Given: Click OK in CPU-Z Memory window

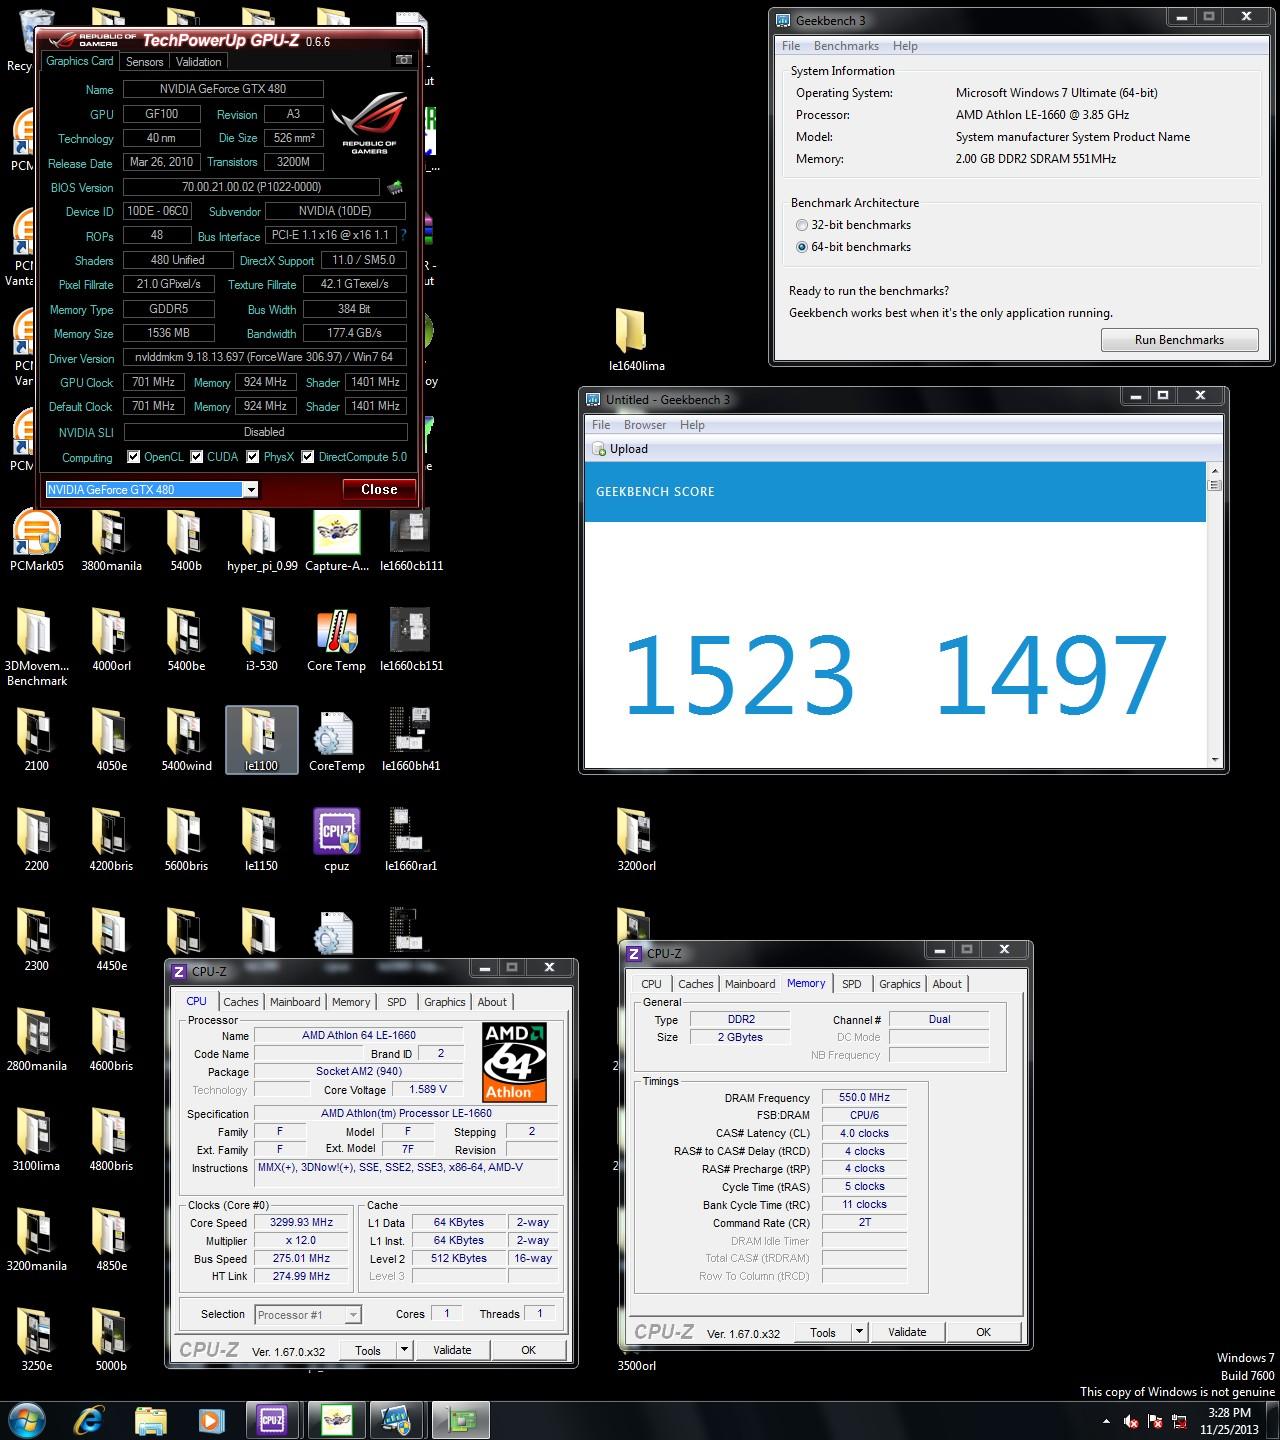Looking at the screenshot, I should click(x=983, y=1332).
